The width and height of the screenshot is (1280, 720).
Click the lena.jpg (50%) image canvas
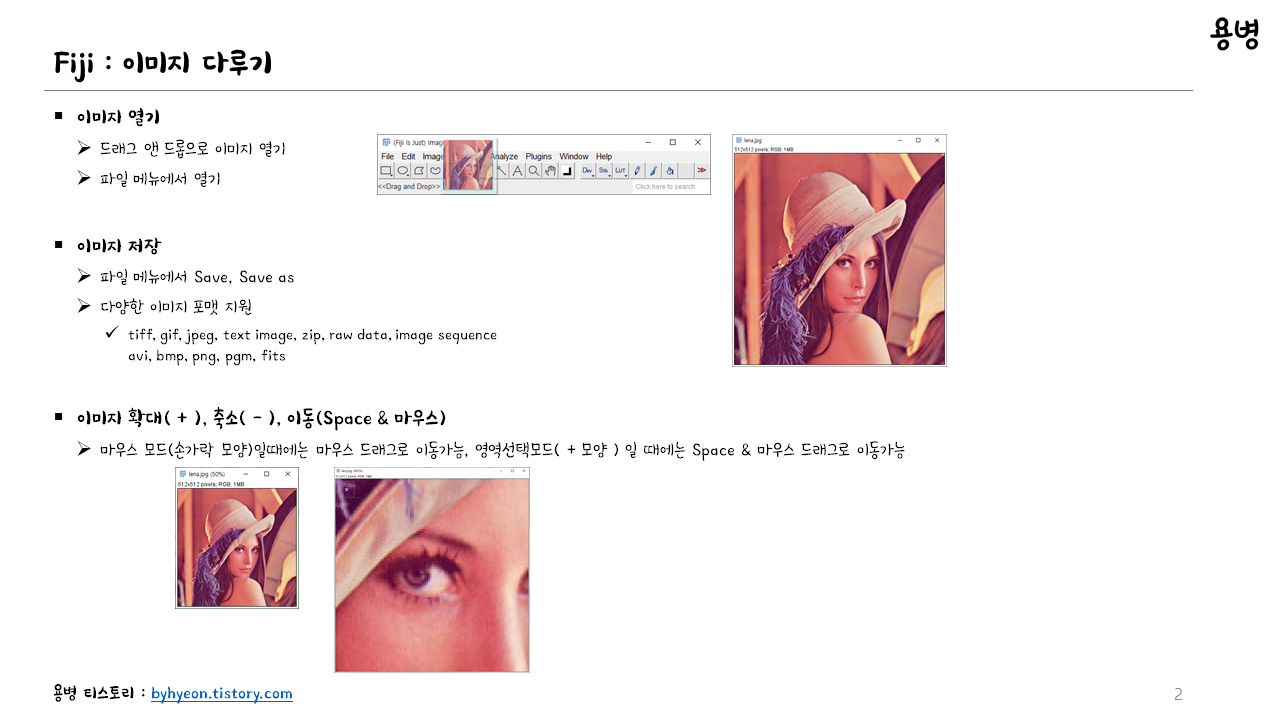point(237,547)
